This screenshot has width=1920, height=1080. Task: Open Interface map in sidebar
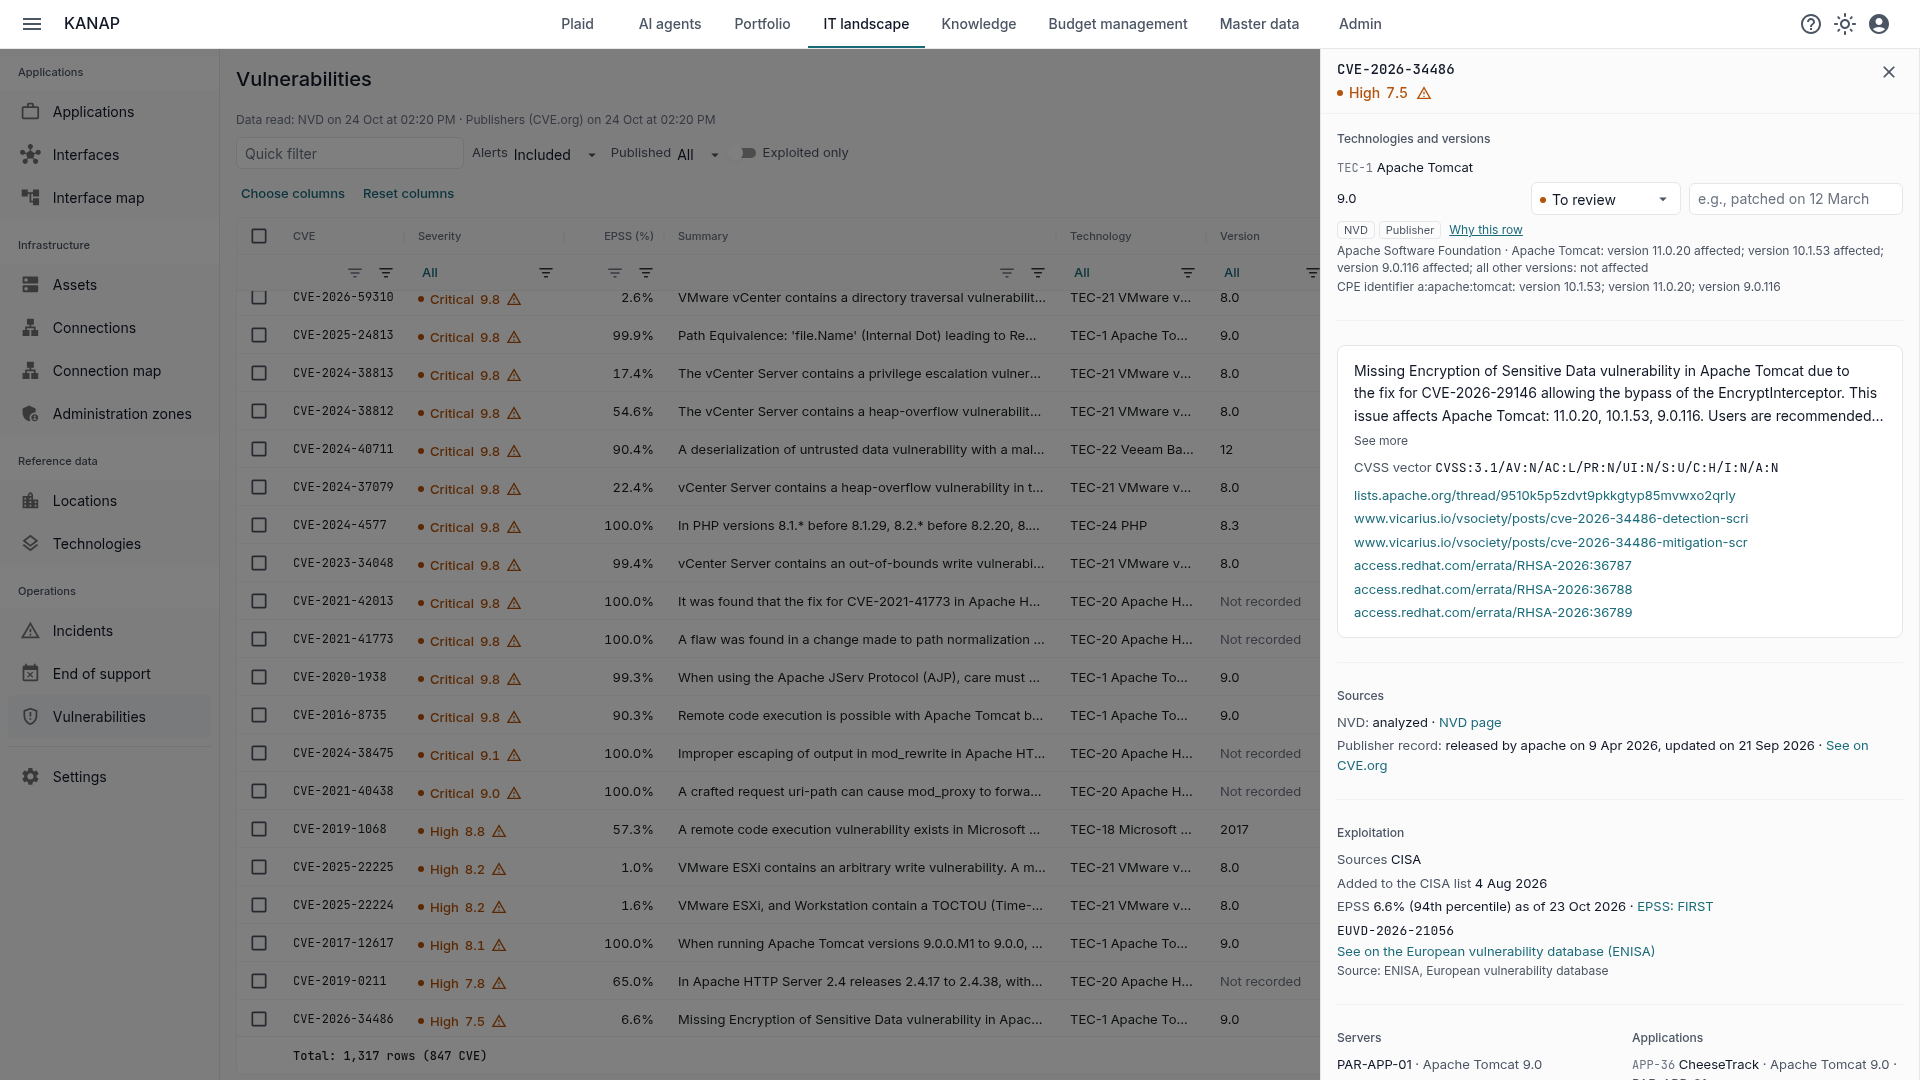pos(110,198)
